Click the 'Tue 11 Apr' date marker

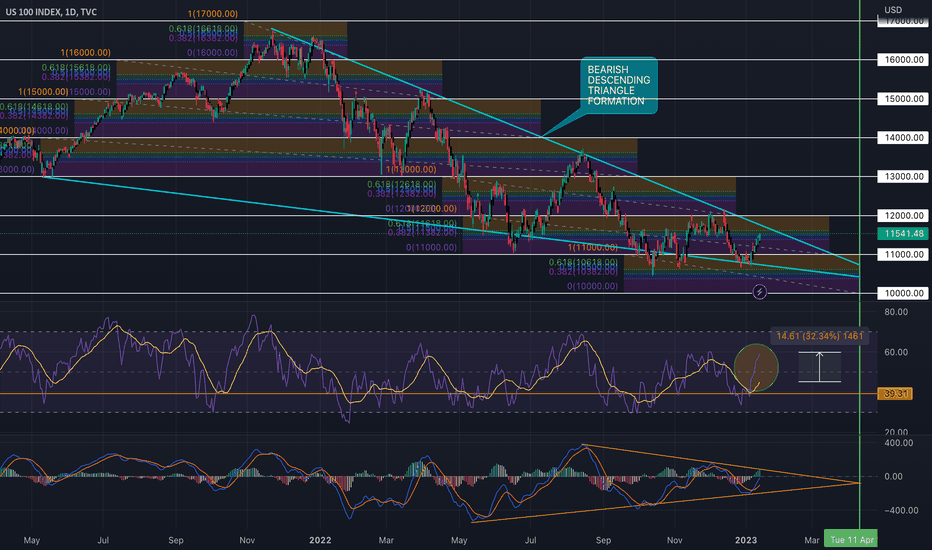coord(851,540)
